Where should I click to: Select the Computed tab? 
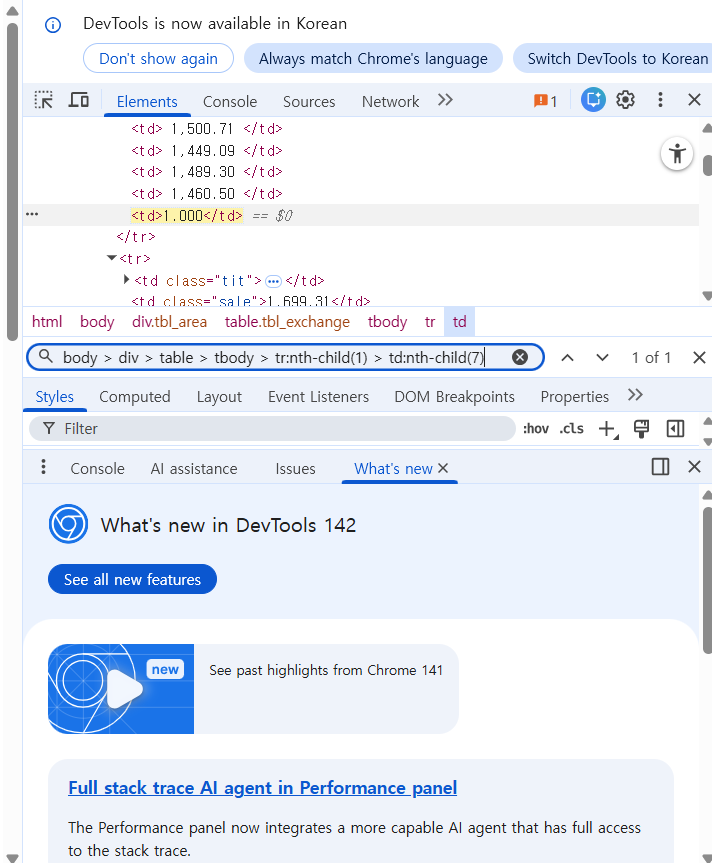(x=135, y=397)
